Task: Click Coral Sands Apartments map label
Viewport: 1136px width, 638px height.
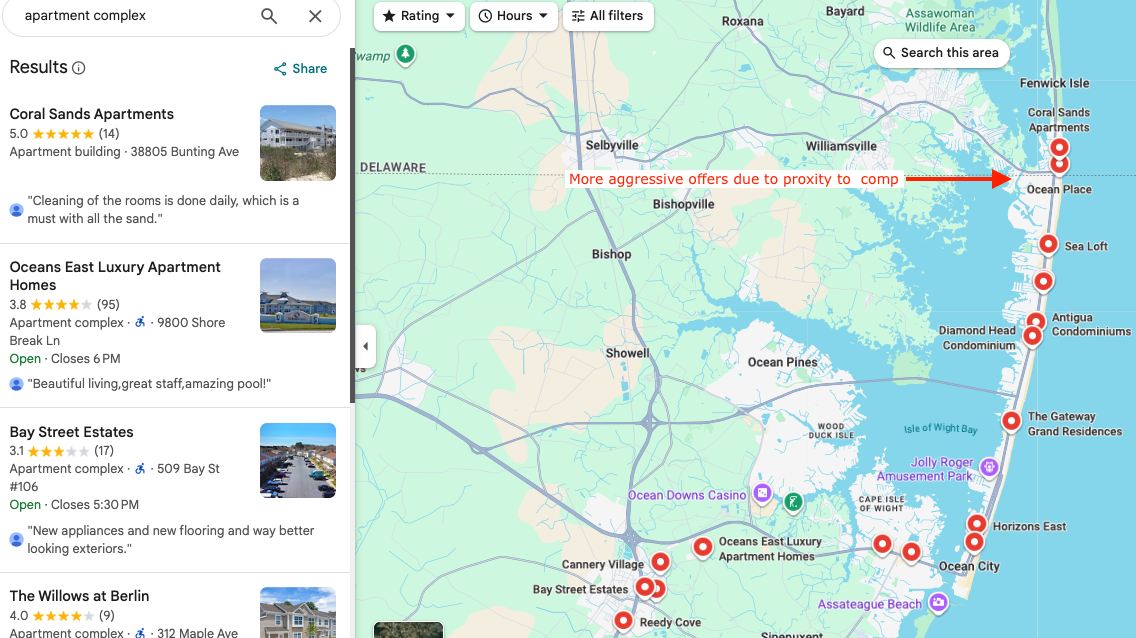Action: pyautogui.click(x=1058, y=120)
